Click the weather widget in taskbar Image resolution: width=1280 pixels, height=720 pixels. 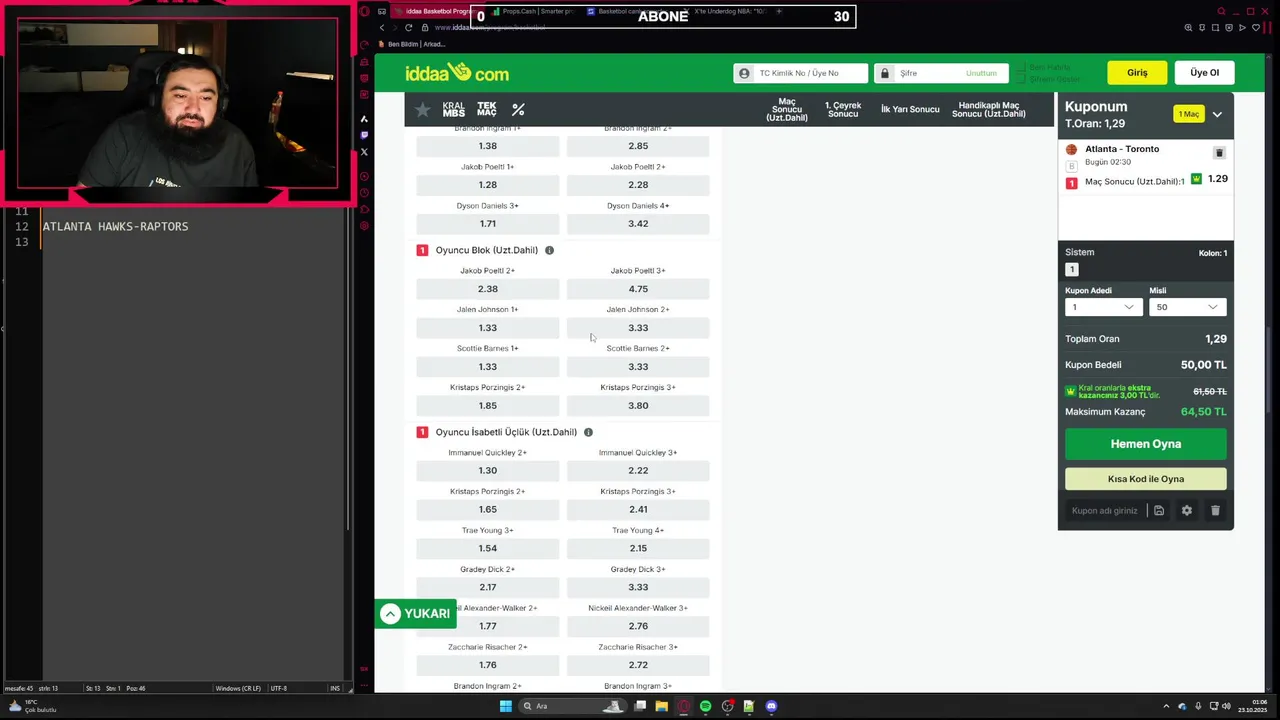(x=32, y=706)
